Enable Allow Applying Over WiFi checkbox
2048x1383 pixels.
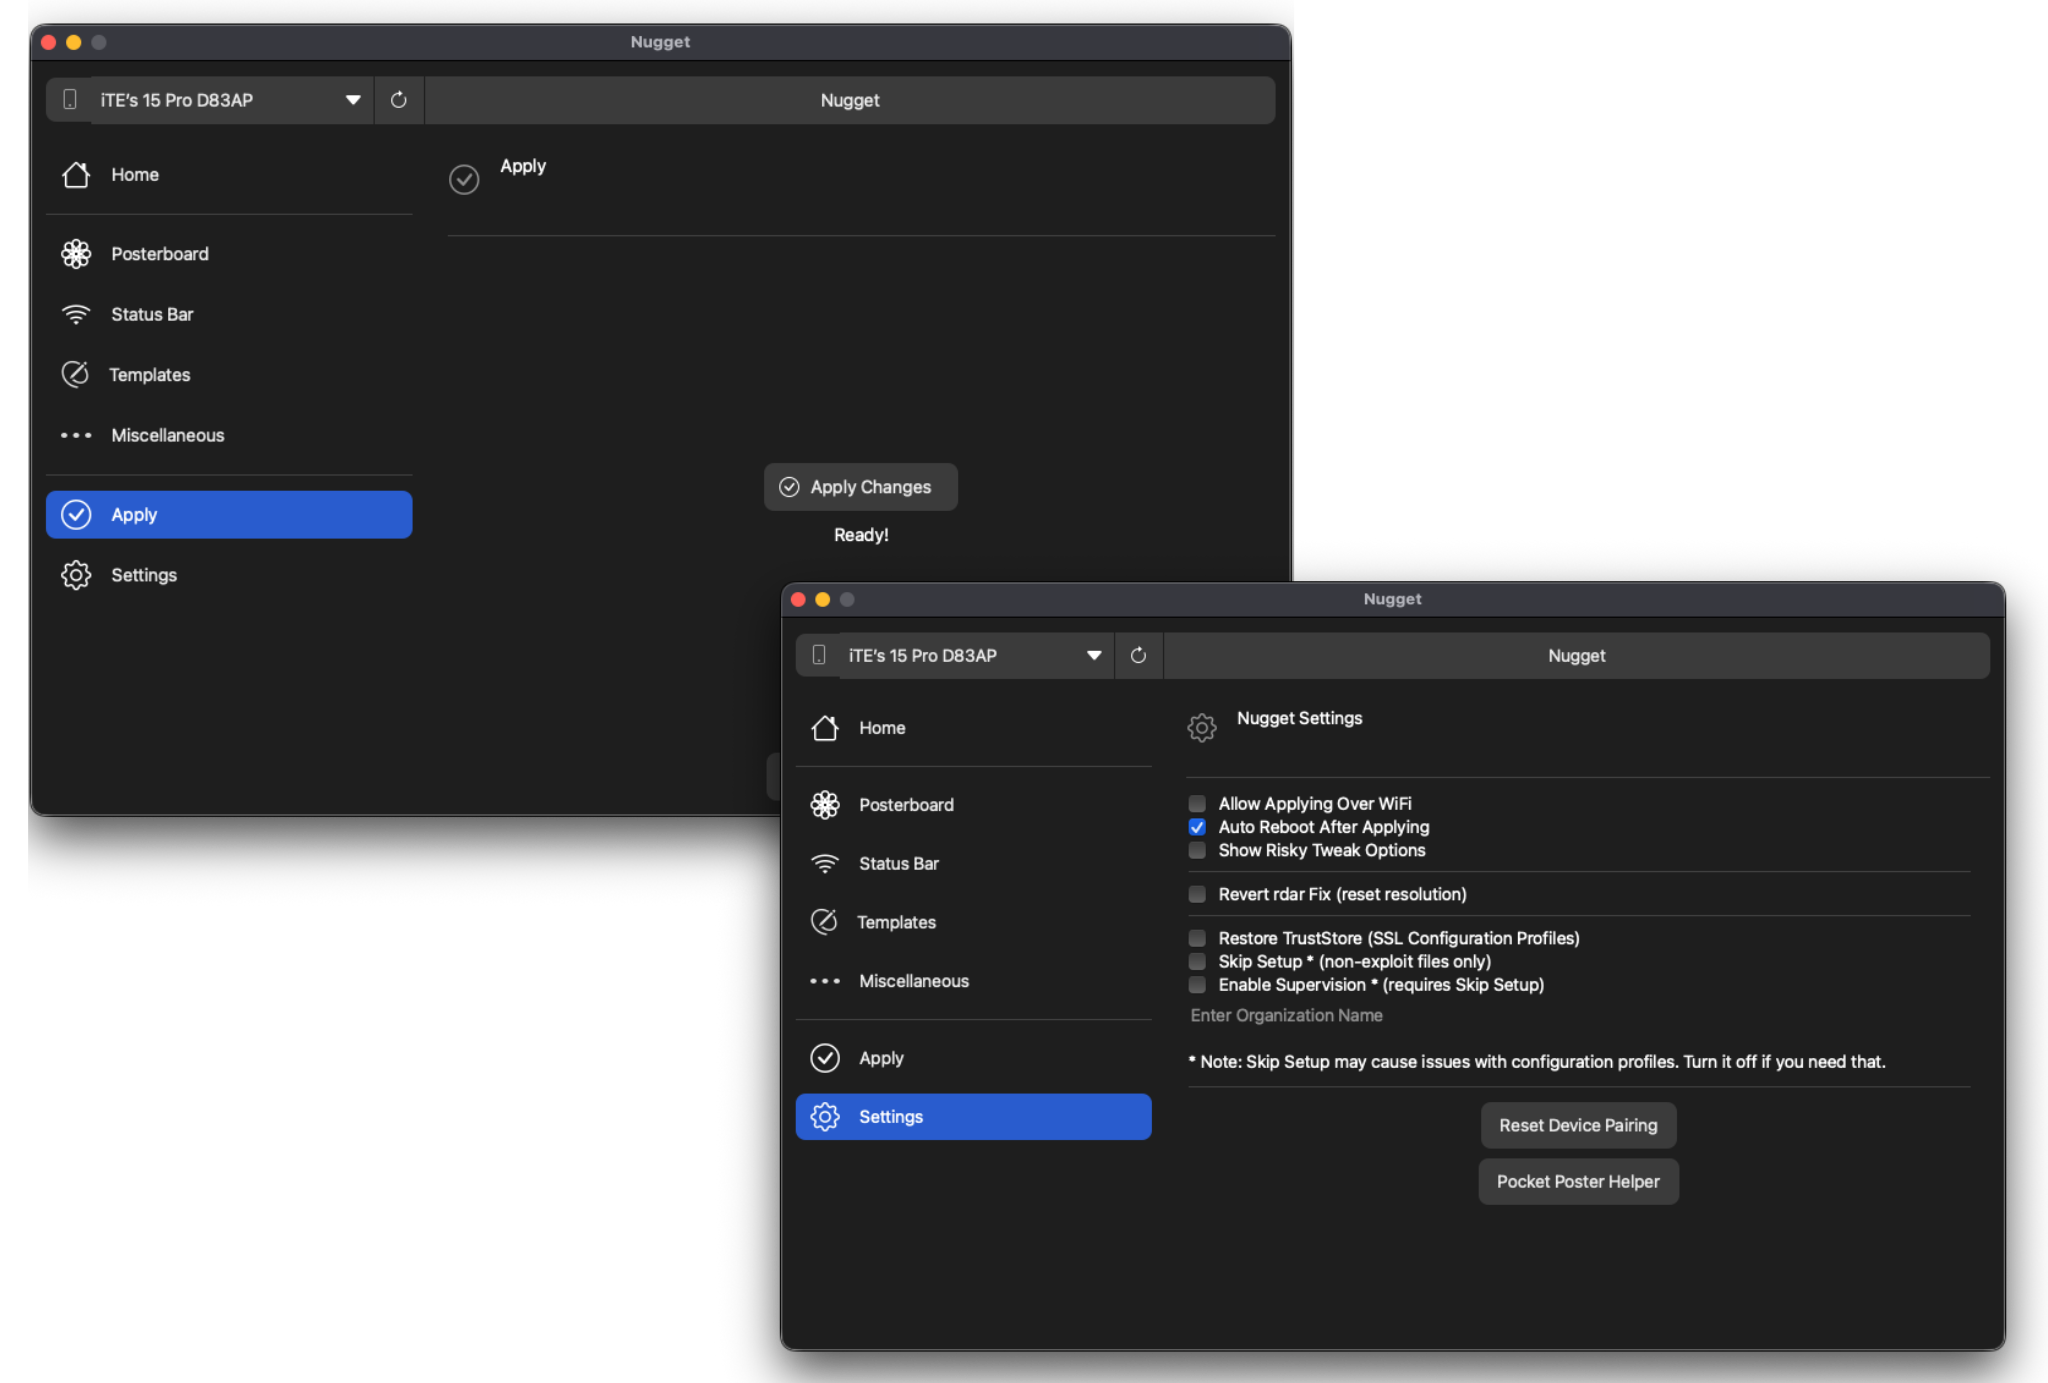coord(1197,803)
